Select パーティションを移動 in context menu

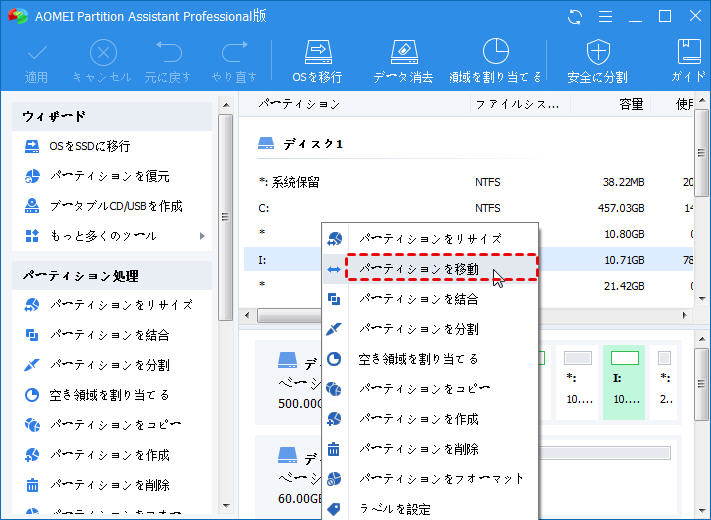click(x=430, y=269)
